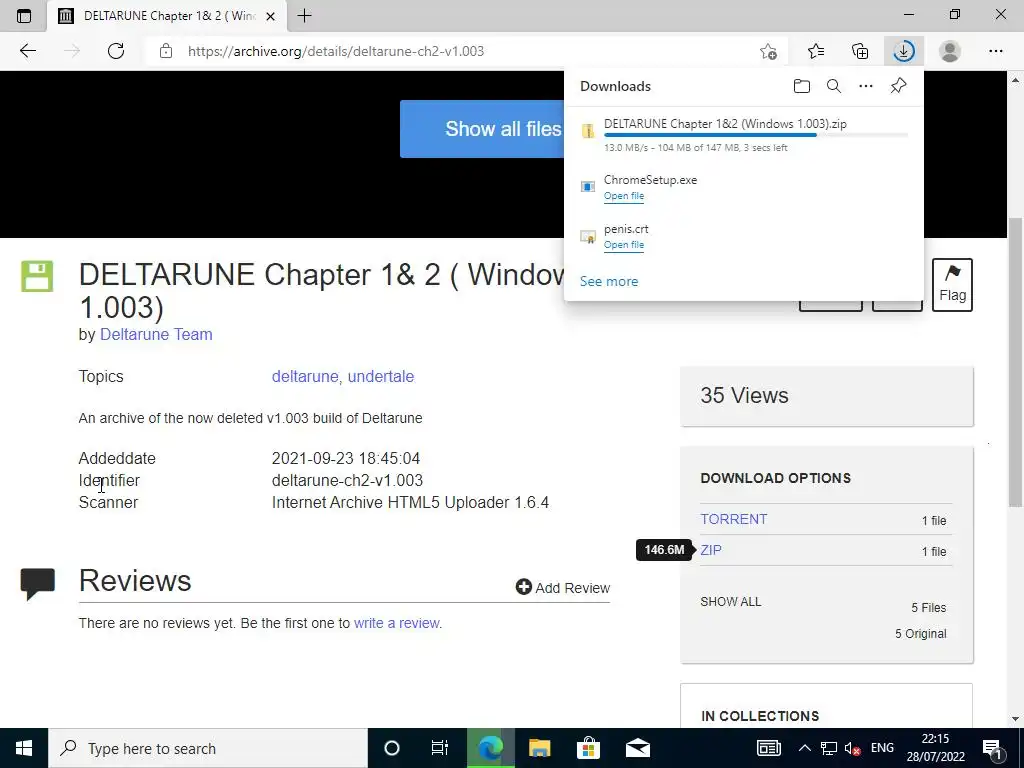1024x768 pixels.
Task: Click the Reviews speech bubble icon
Action: pos(37,583)
